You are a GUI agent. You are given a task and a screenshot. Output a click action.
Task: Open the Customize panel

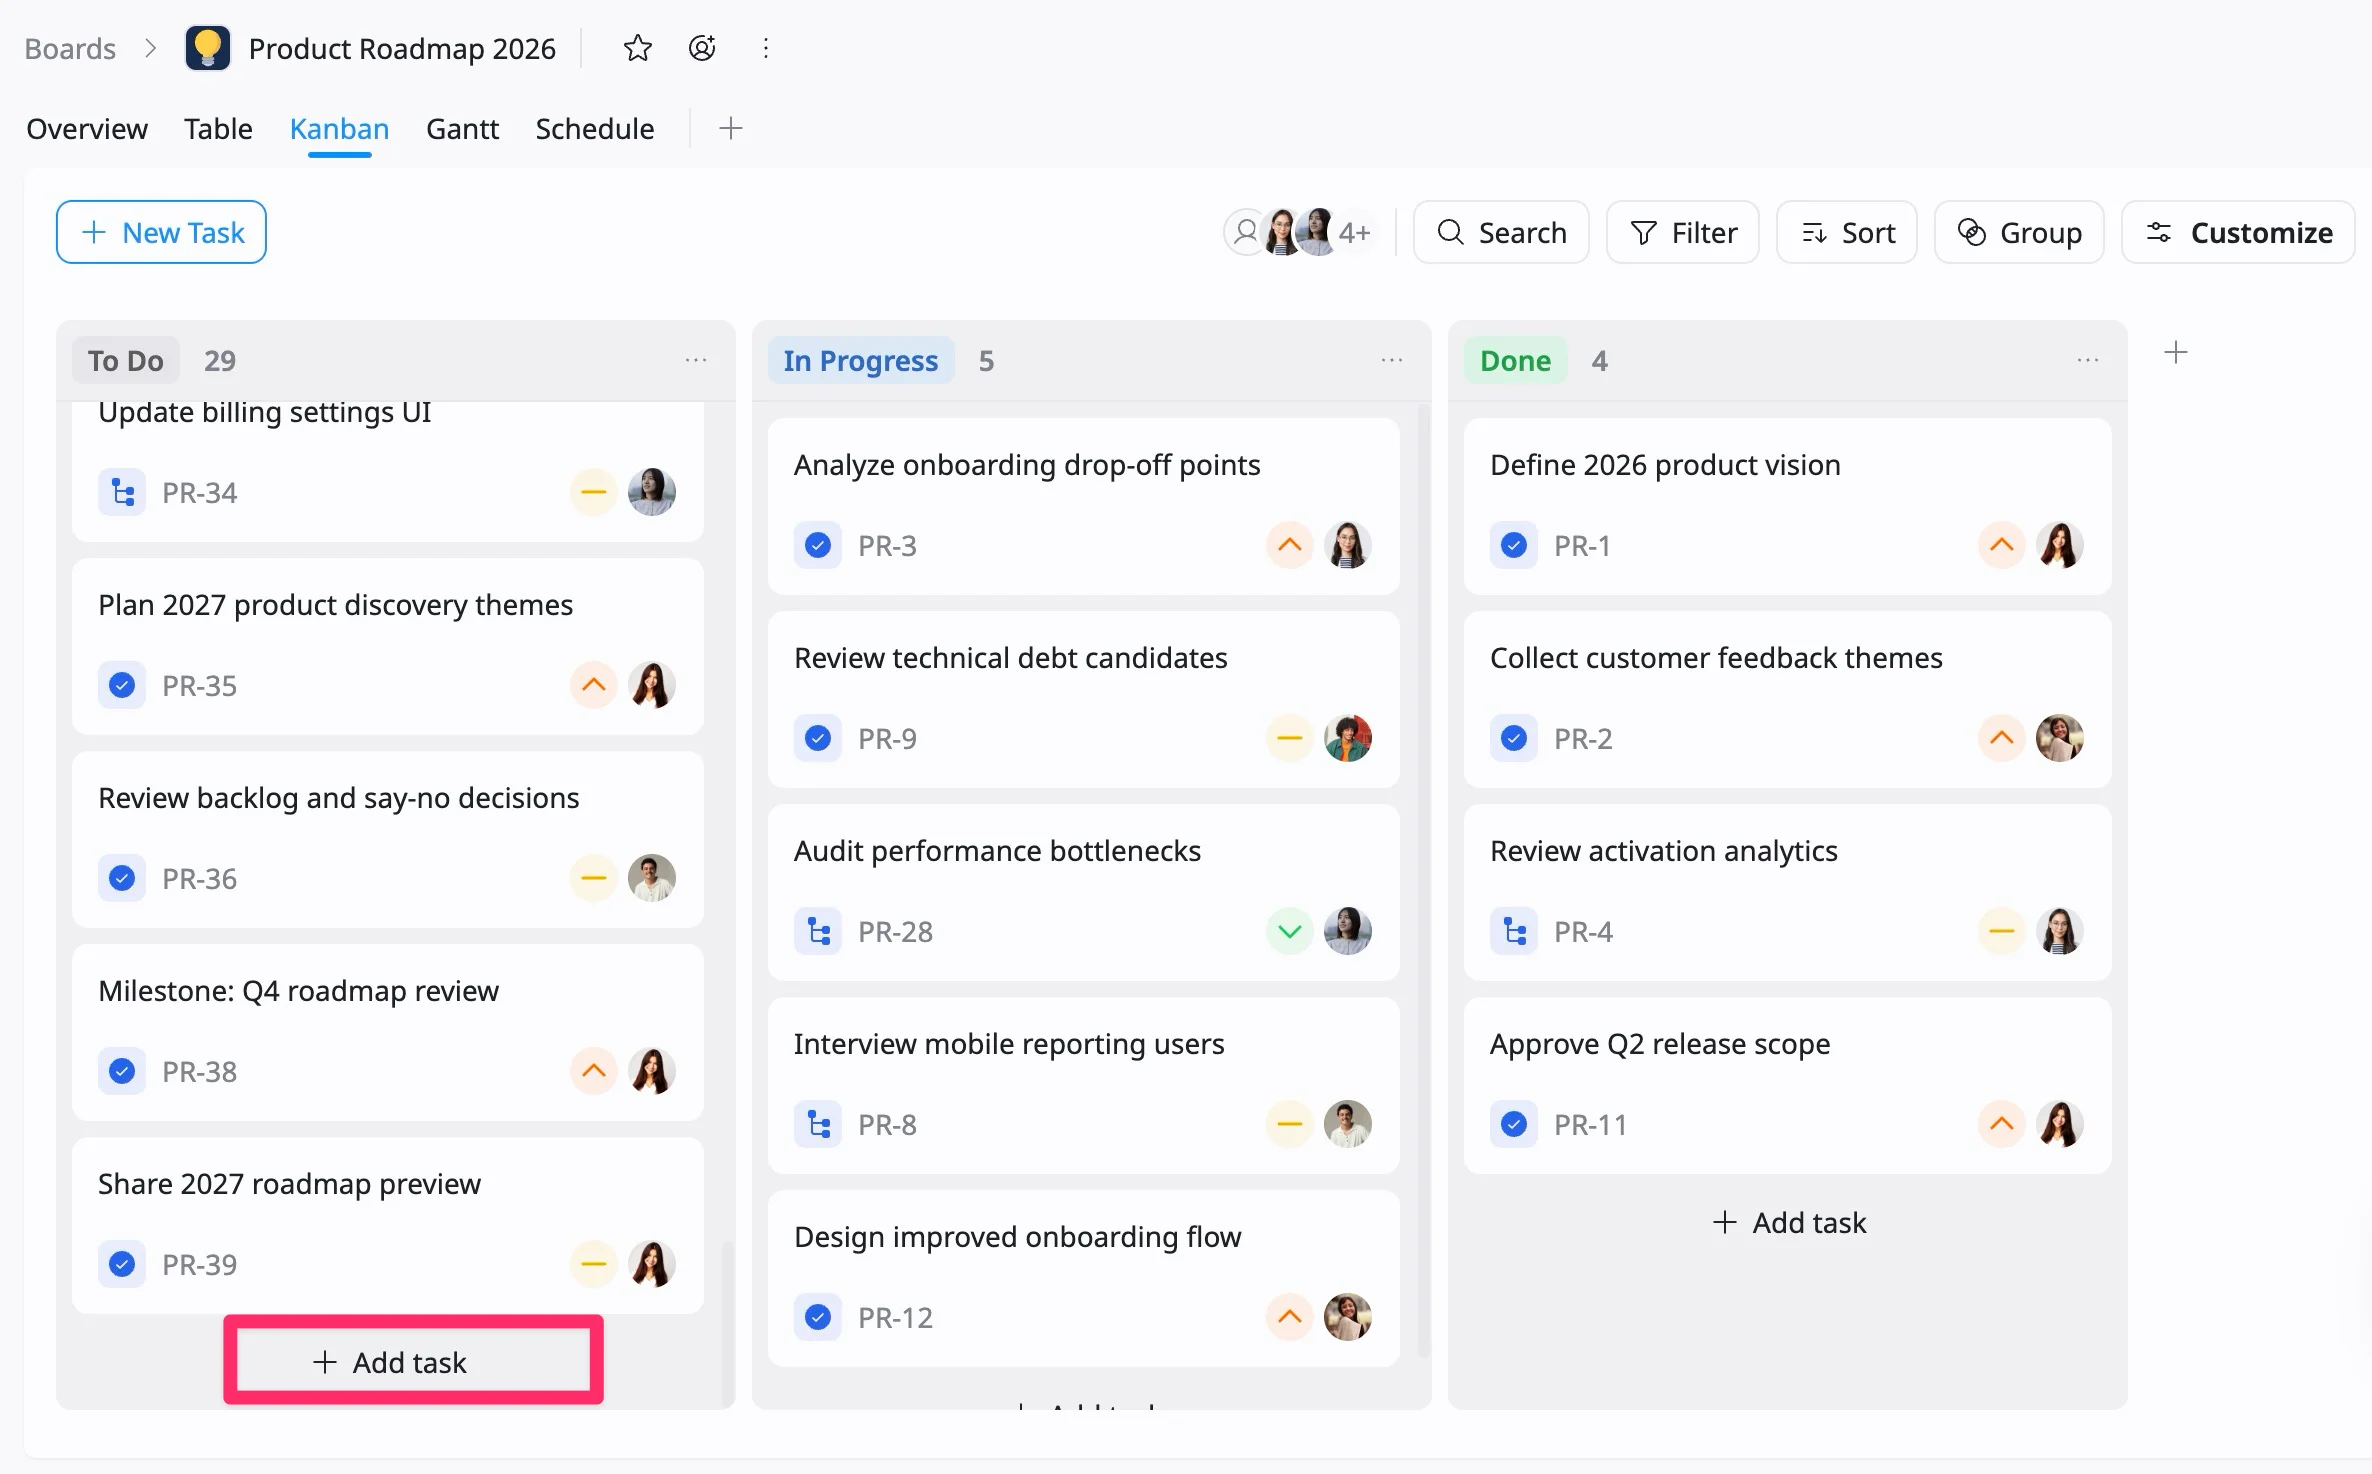point(2238,232)
